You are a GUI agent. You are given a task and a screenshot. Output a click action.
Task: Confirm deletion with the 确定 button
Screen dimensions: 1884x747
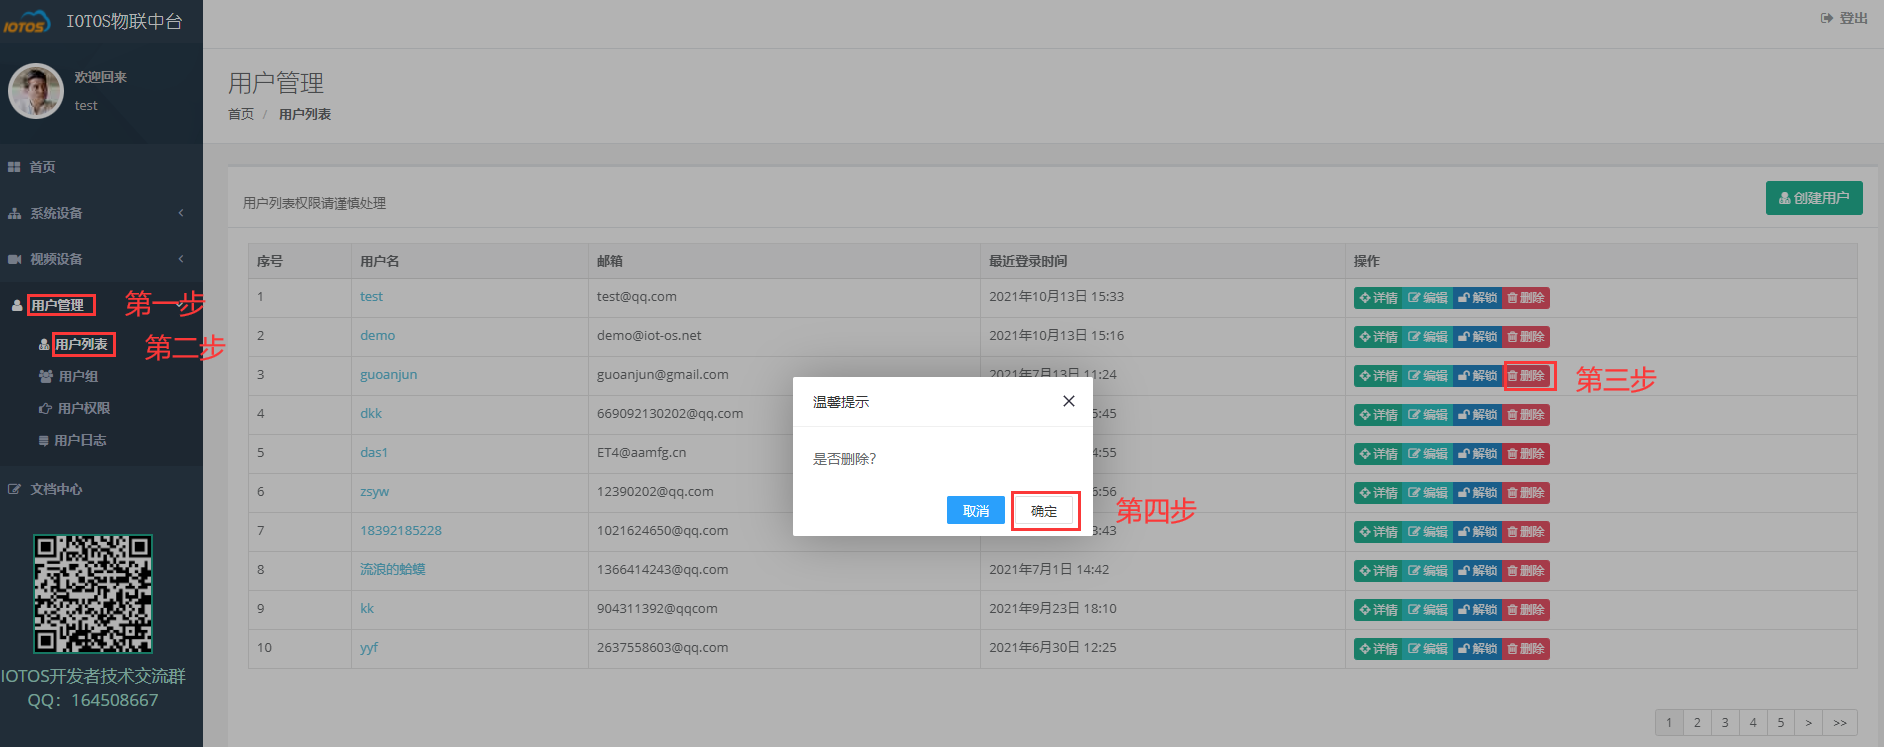point(1044,511)
